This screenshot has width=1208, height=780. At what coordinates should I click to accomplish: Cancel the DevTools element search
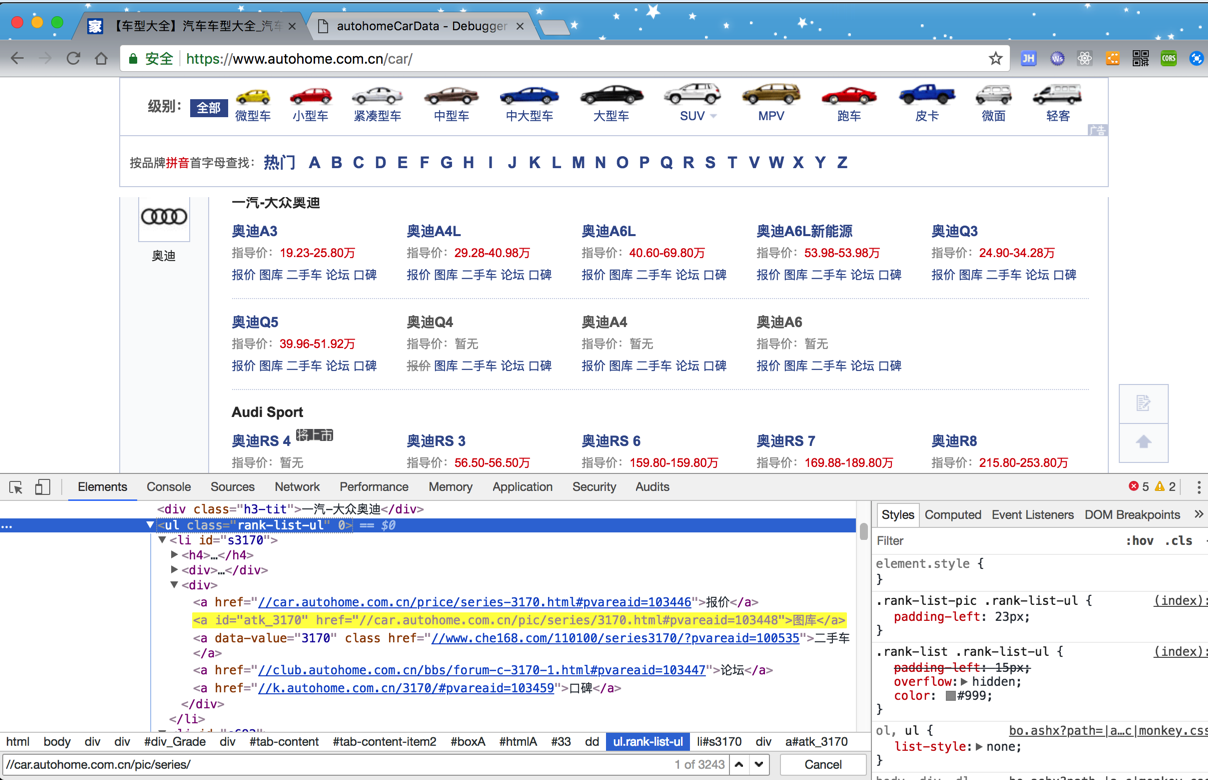click(823, 765)
